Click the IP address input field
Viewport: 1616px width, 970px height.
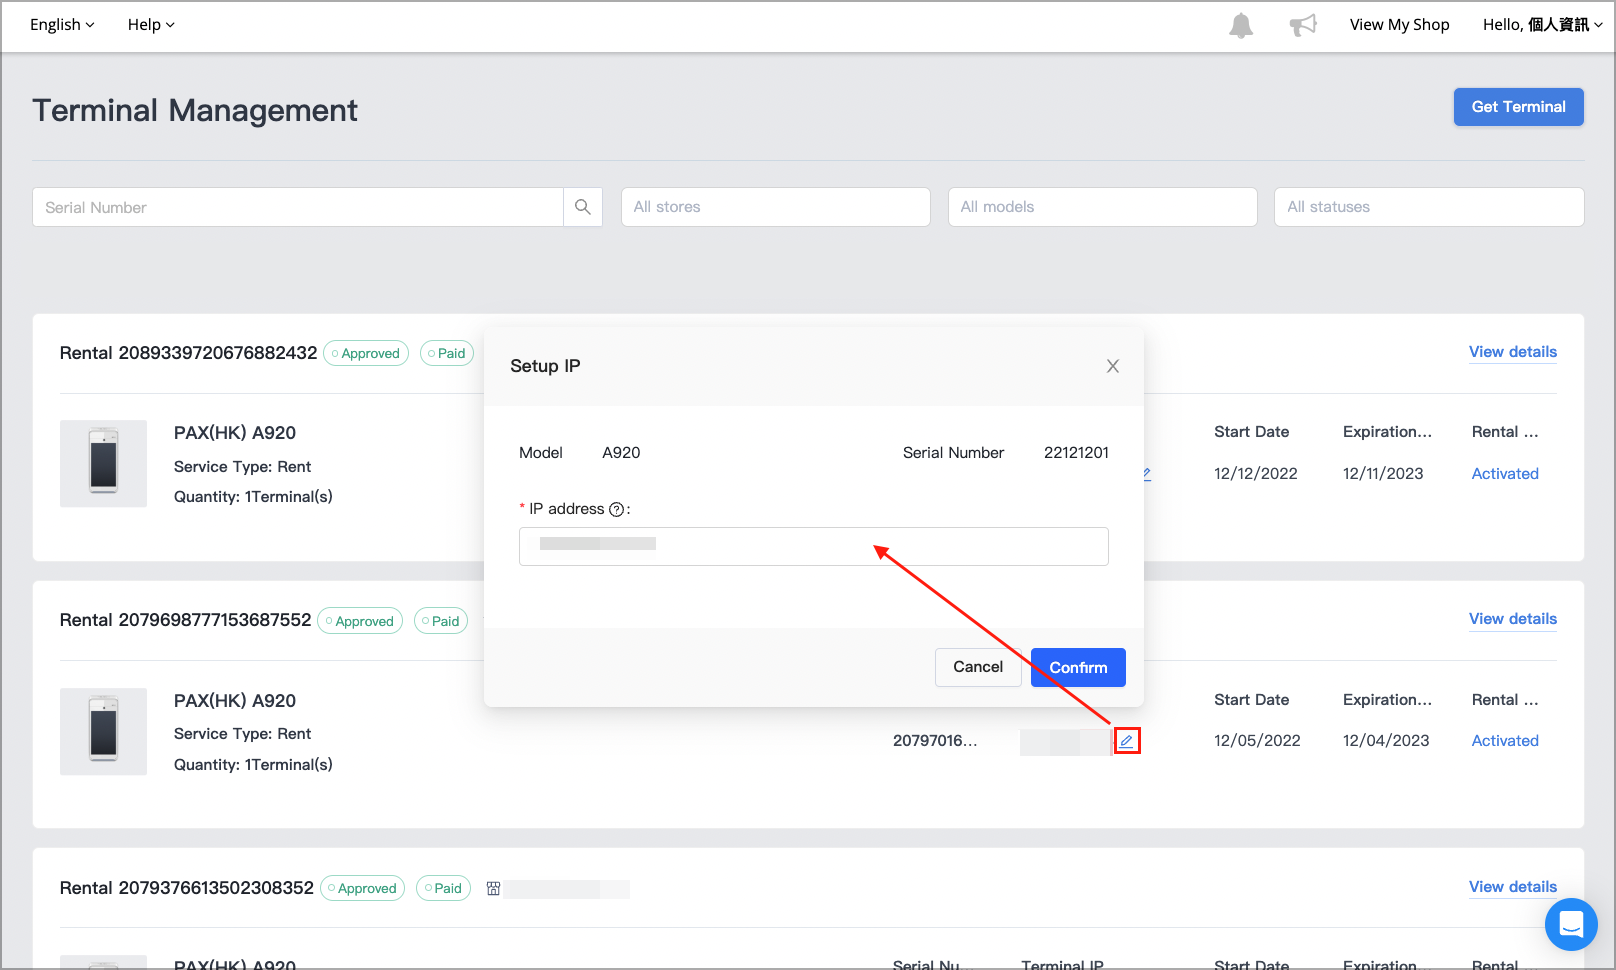pos(814,546)
